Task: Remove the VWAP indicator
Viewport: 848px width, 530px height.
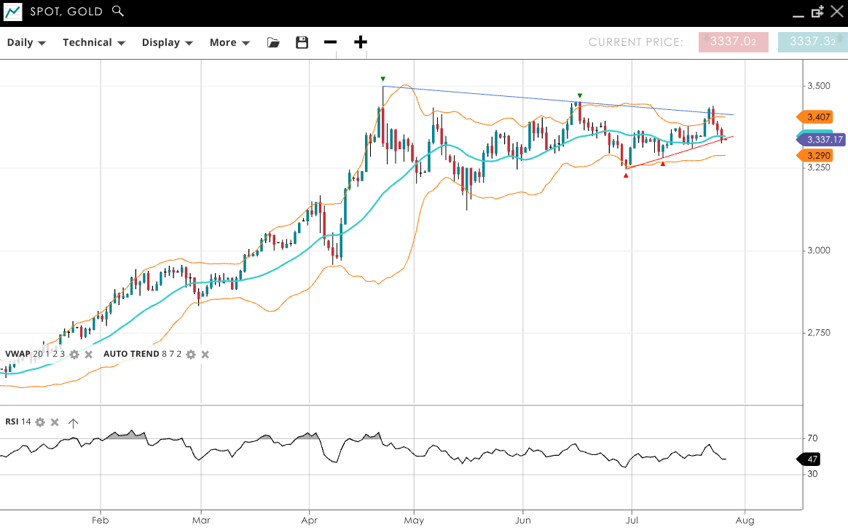Action: tap(88, 354)
